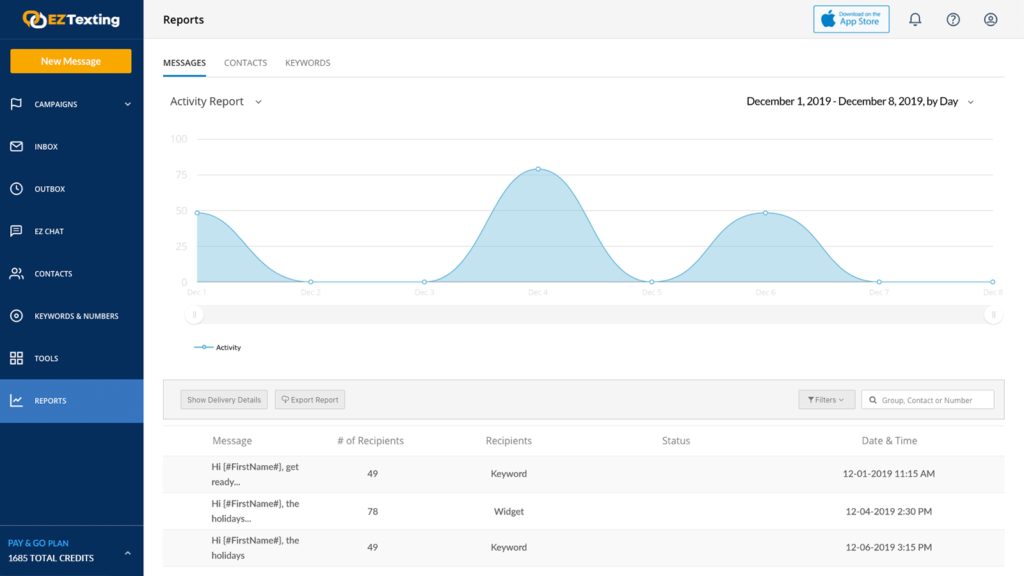Open the date range dropdown
This screenshot has height=576, width=1024.
coord(860,101)
